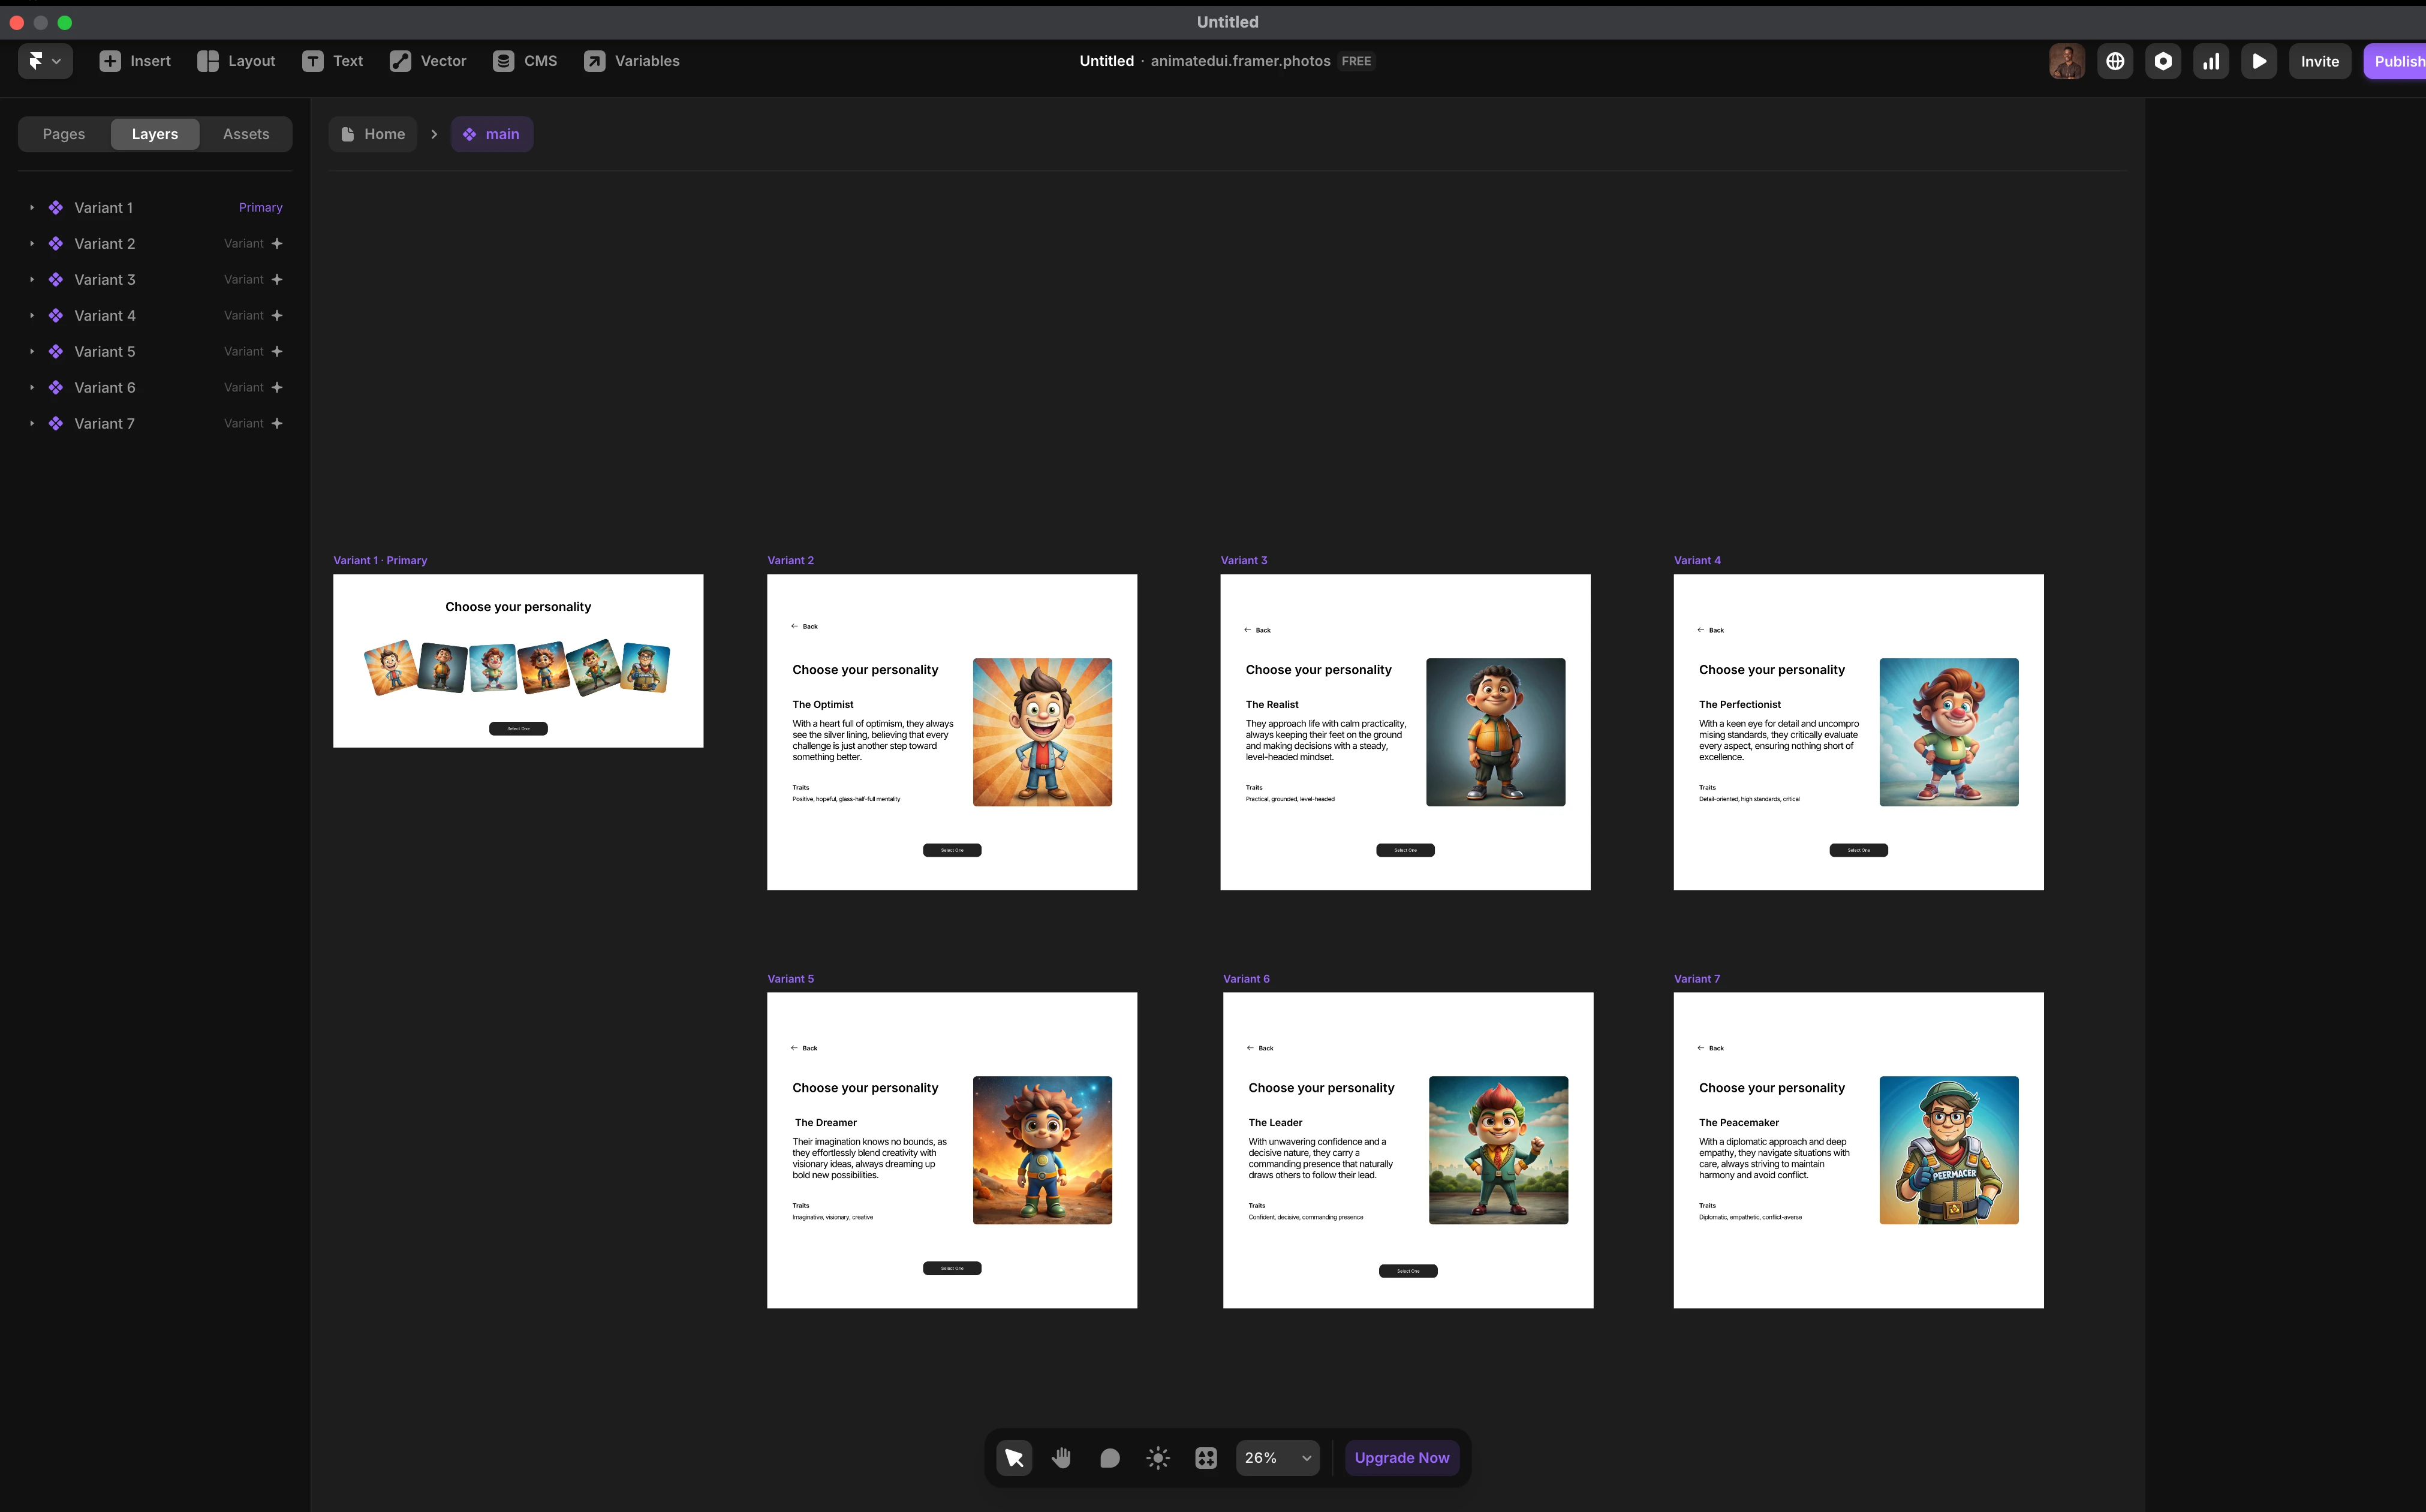This screenshot has height=1512, width=2426.
Task: Click the Publish button
Action: click(2396, 61)
